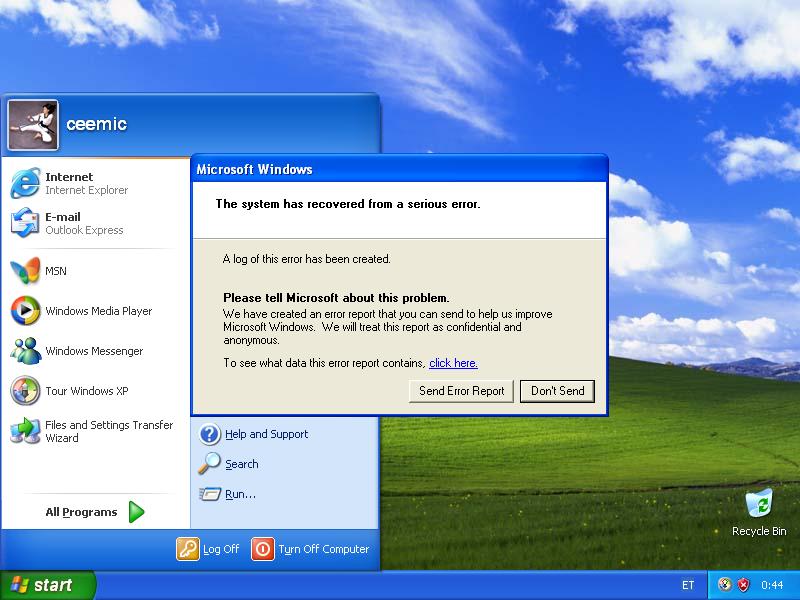This screenshot has width=800, height=600.
Task: Click the ceemic user name text
Action: (x=96, y=124)
